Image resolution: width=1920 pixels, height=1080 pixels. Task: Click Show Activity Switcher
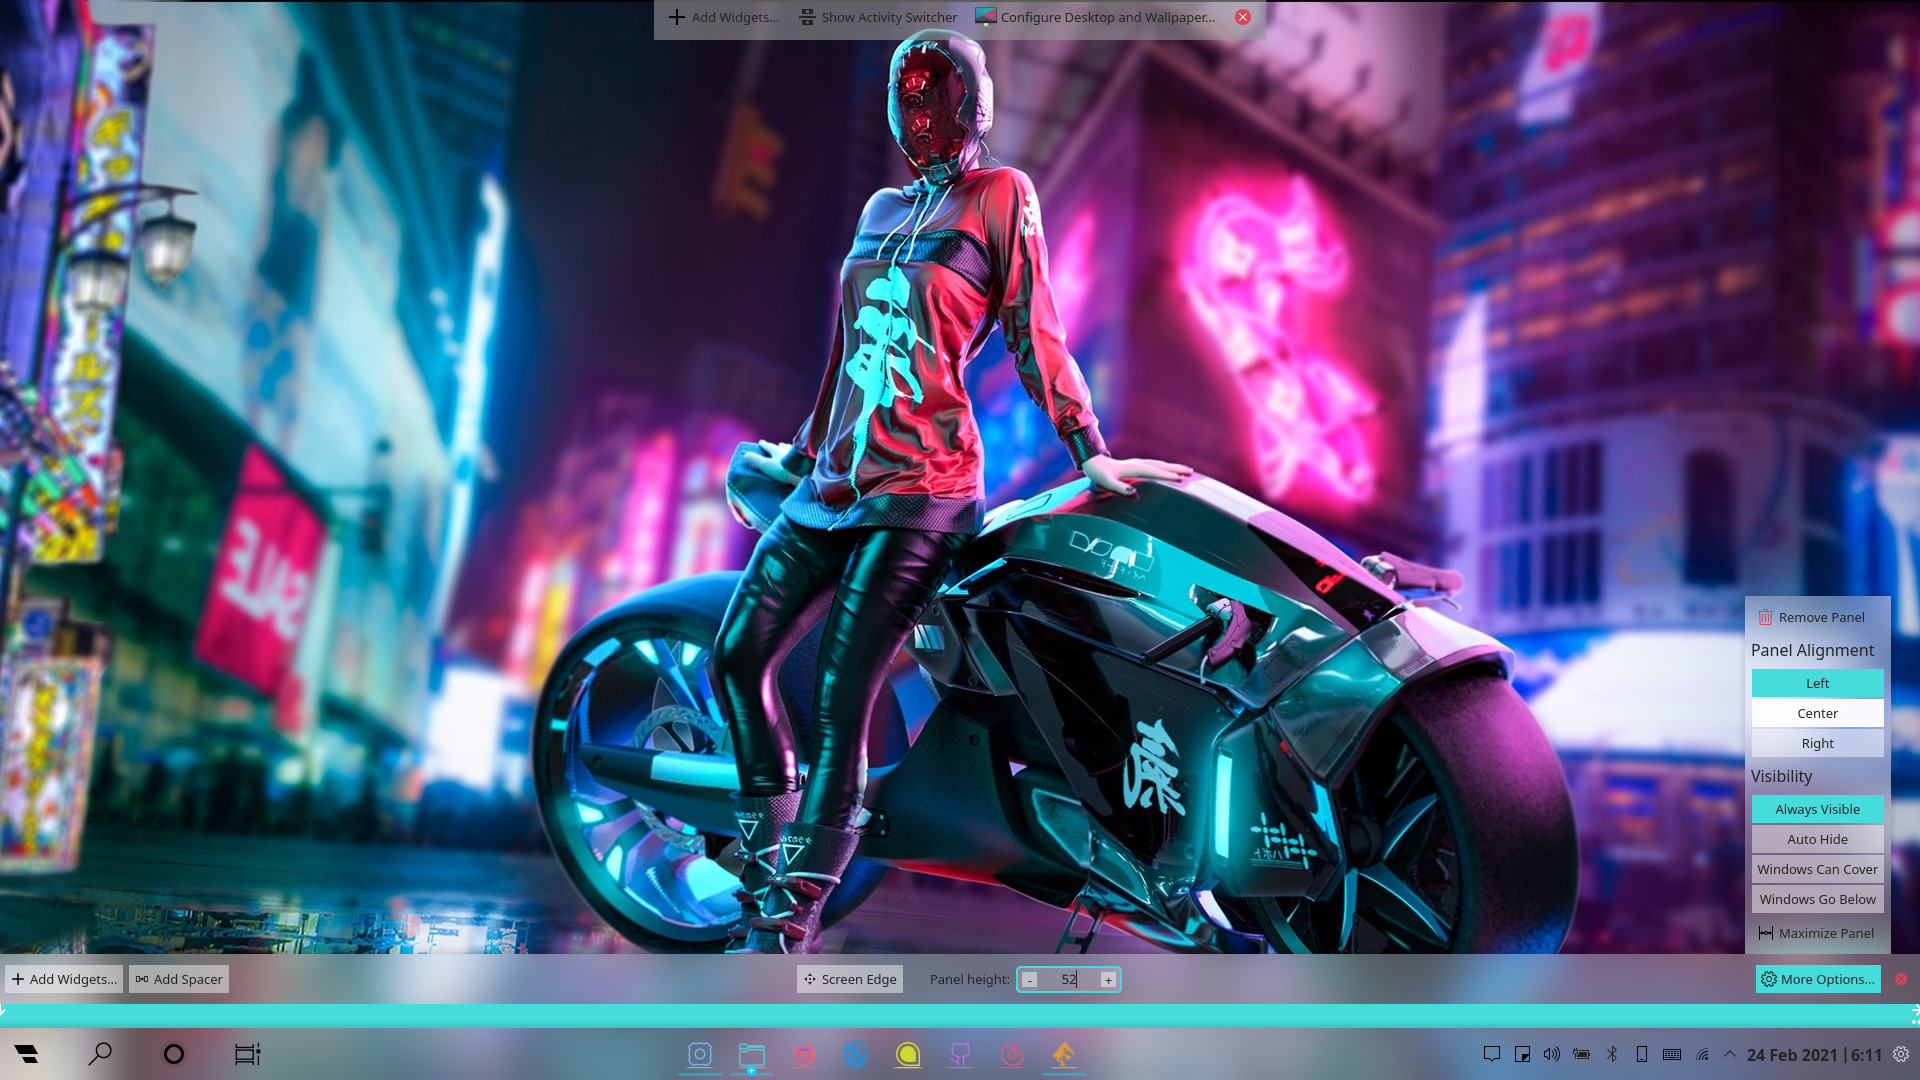point(879,17)
